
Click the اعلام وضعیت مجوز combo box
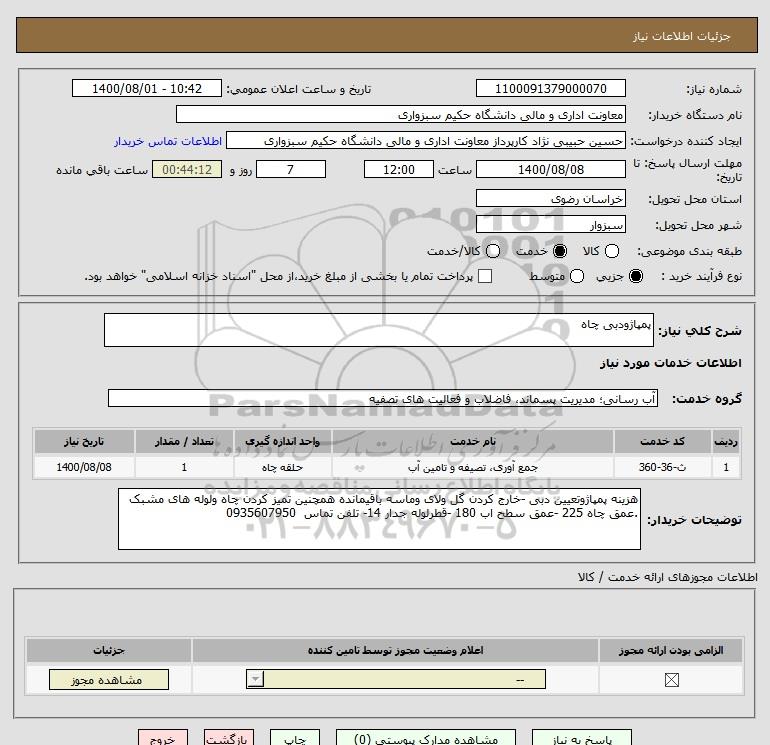point(396,679)
